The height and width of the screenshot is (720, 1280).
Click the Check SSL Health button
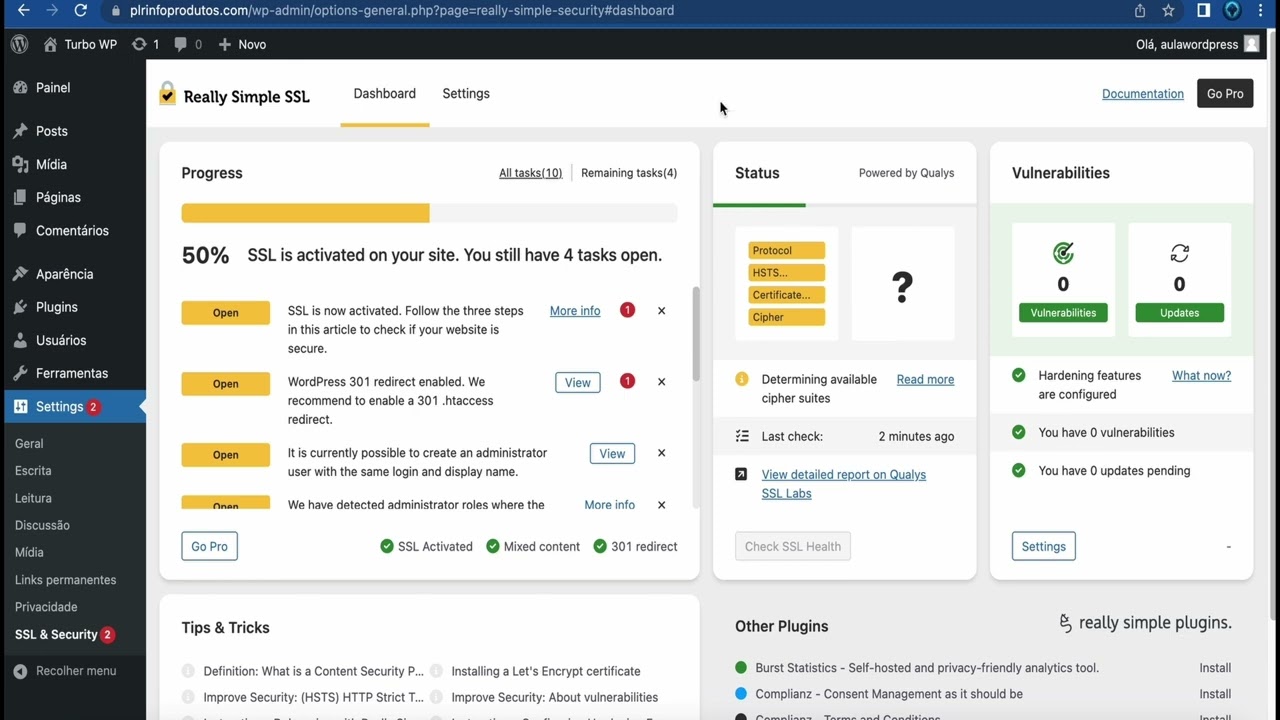[x=793, y=547]
